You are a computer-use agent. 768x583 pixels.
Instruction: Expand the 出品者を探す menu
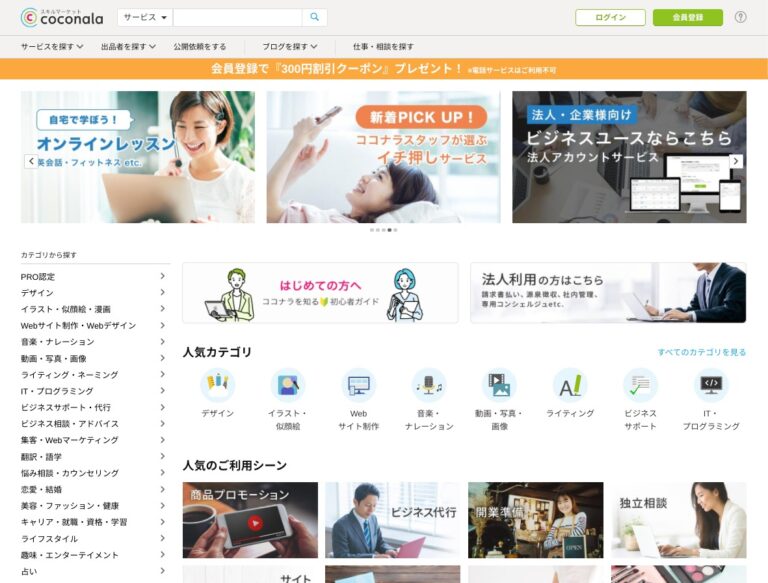pos(128,47)
